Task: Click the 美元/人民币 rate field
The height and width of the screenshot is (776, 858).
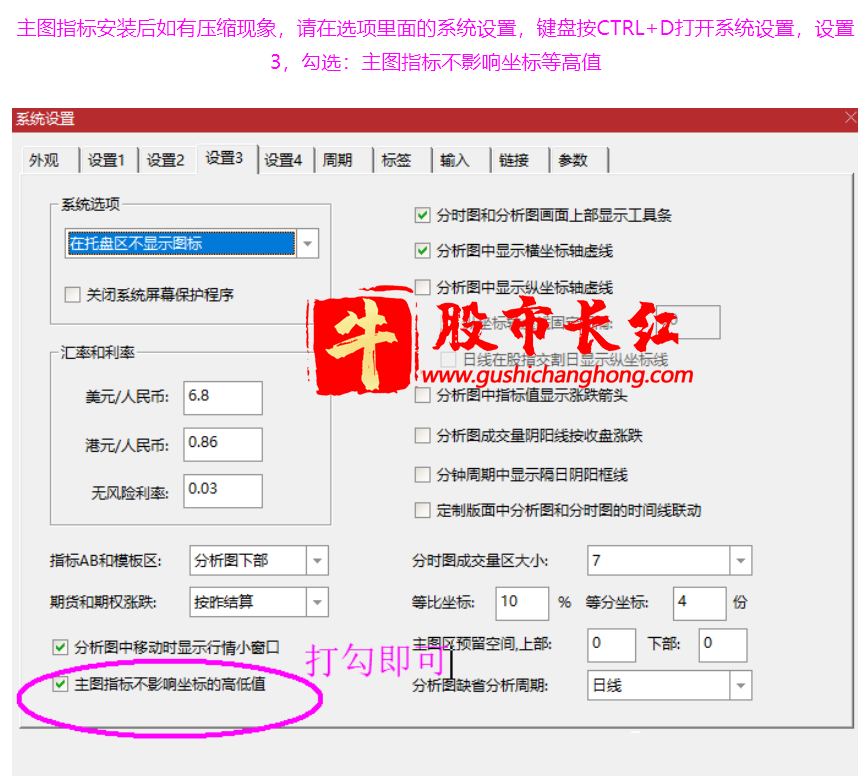Action: click(x=223, y=397)
